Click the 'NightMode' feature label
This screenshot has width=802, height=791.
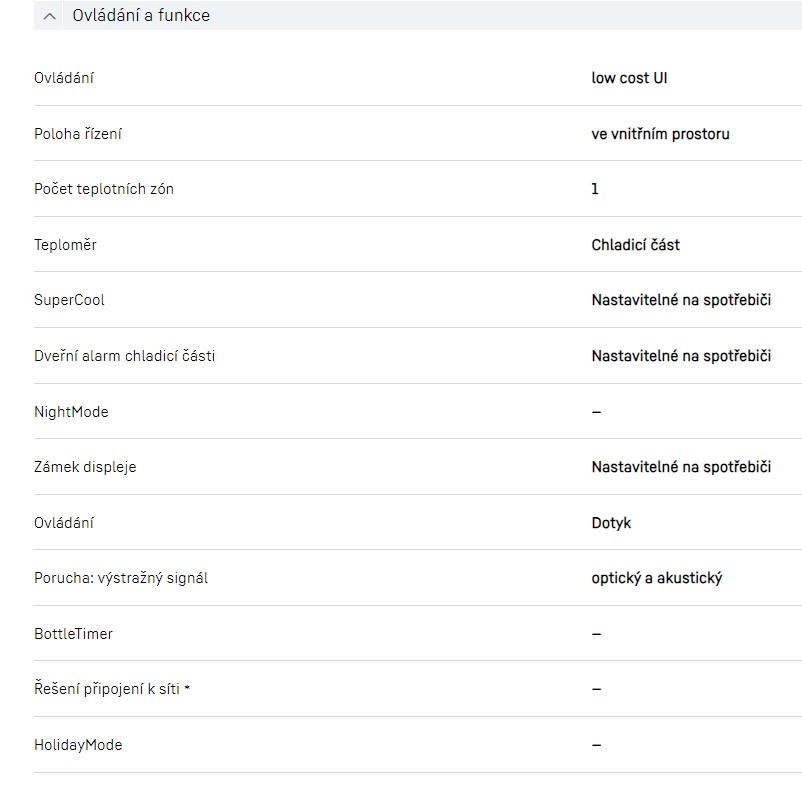click(x=71, y=412)
